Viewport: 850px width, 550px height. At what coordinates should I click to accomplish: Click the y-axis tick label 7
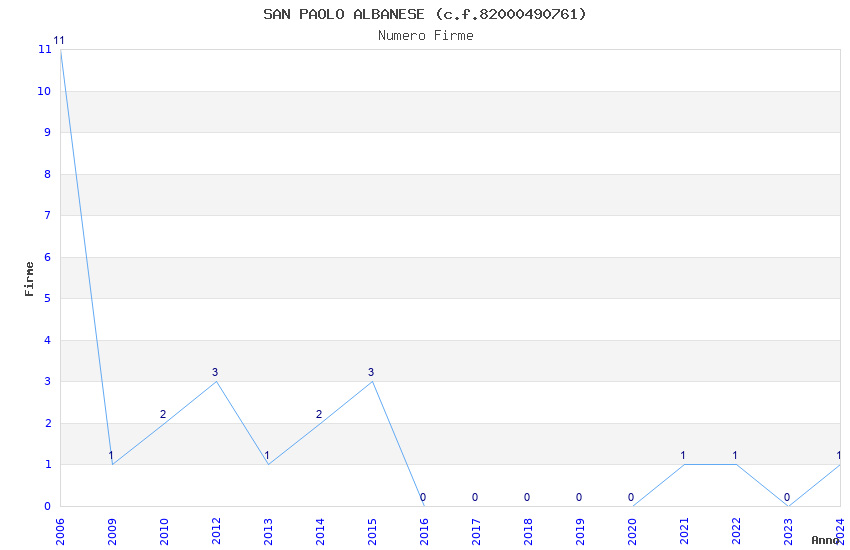48,215
